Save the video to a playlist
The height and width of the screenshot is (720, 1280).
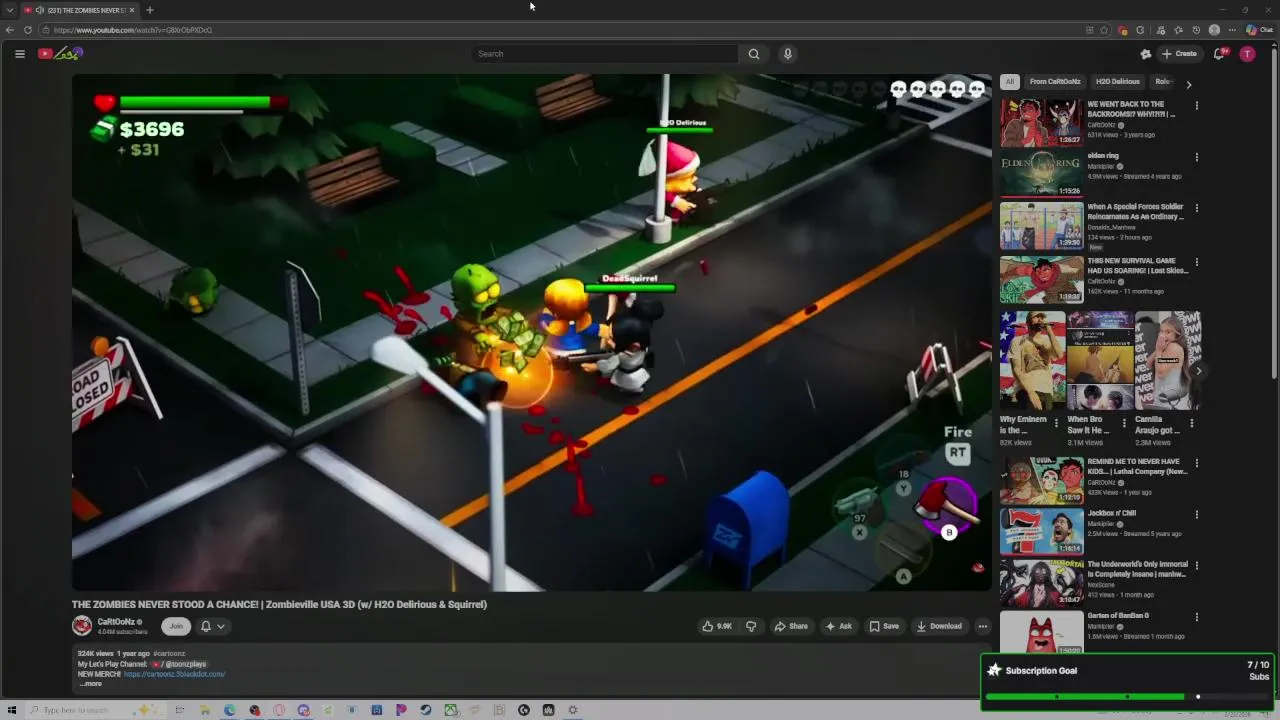pos(883,626)
